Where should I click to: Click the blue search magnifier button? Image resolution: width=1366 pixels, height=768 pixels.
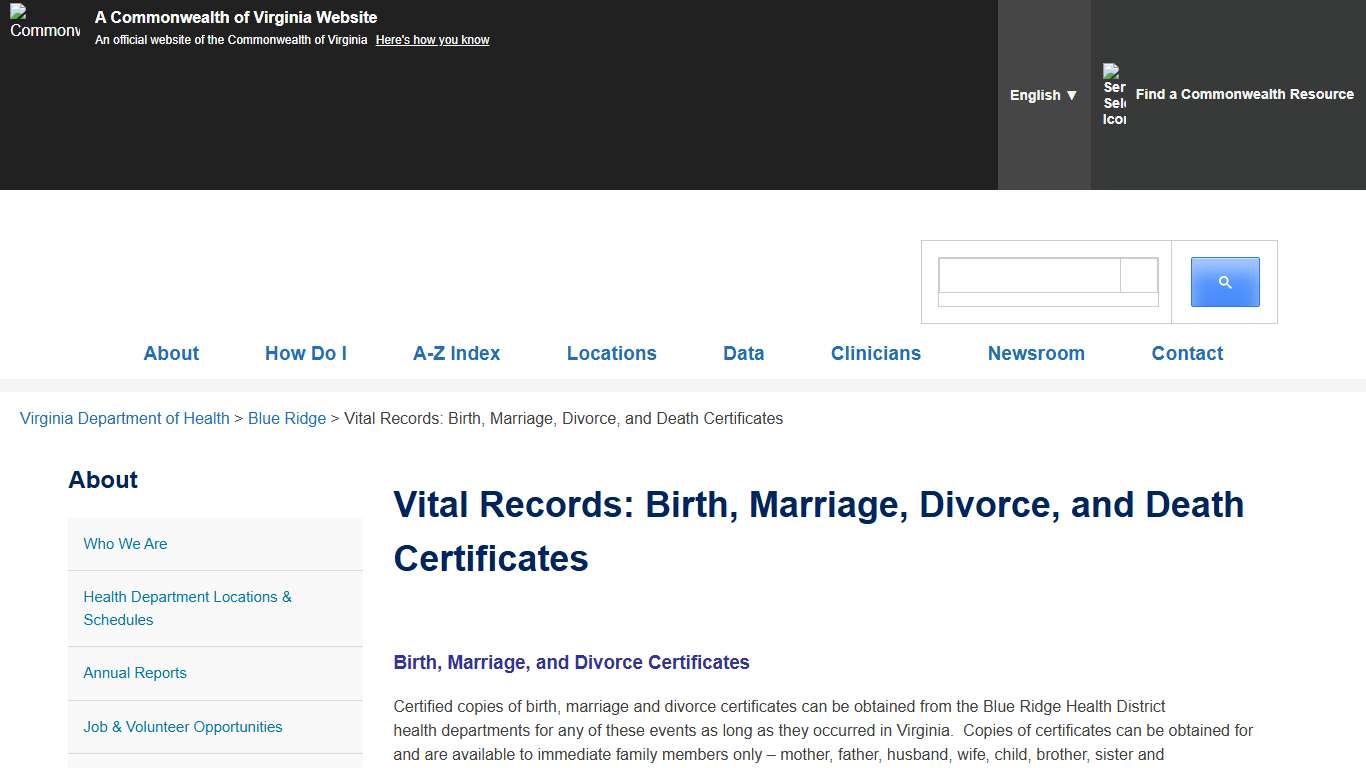pos(1224,282)
